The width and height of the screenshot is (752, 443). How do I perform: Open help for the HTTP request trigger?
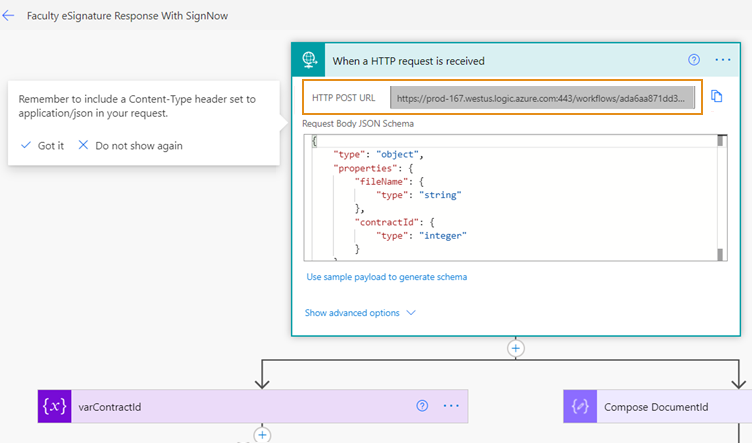click(694, 60)
